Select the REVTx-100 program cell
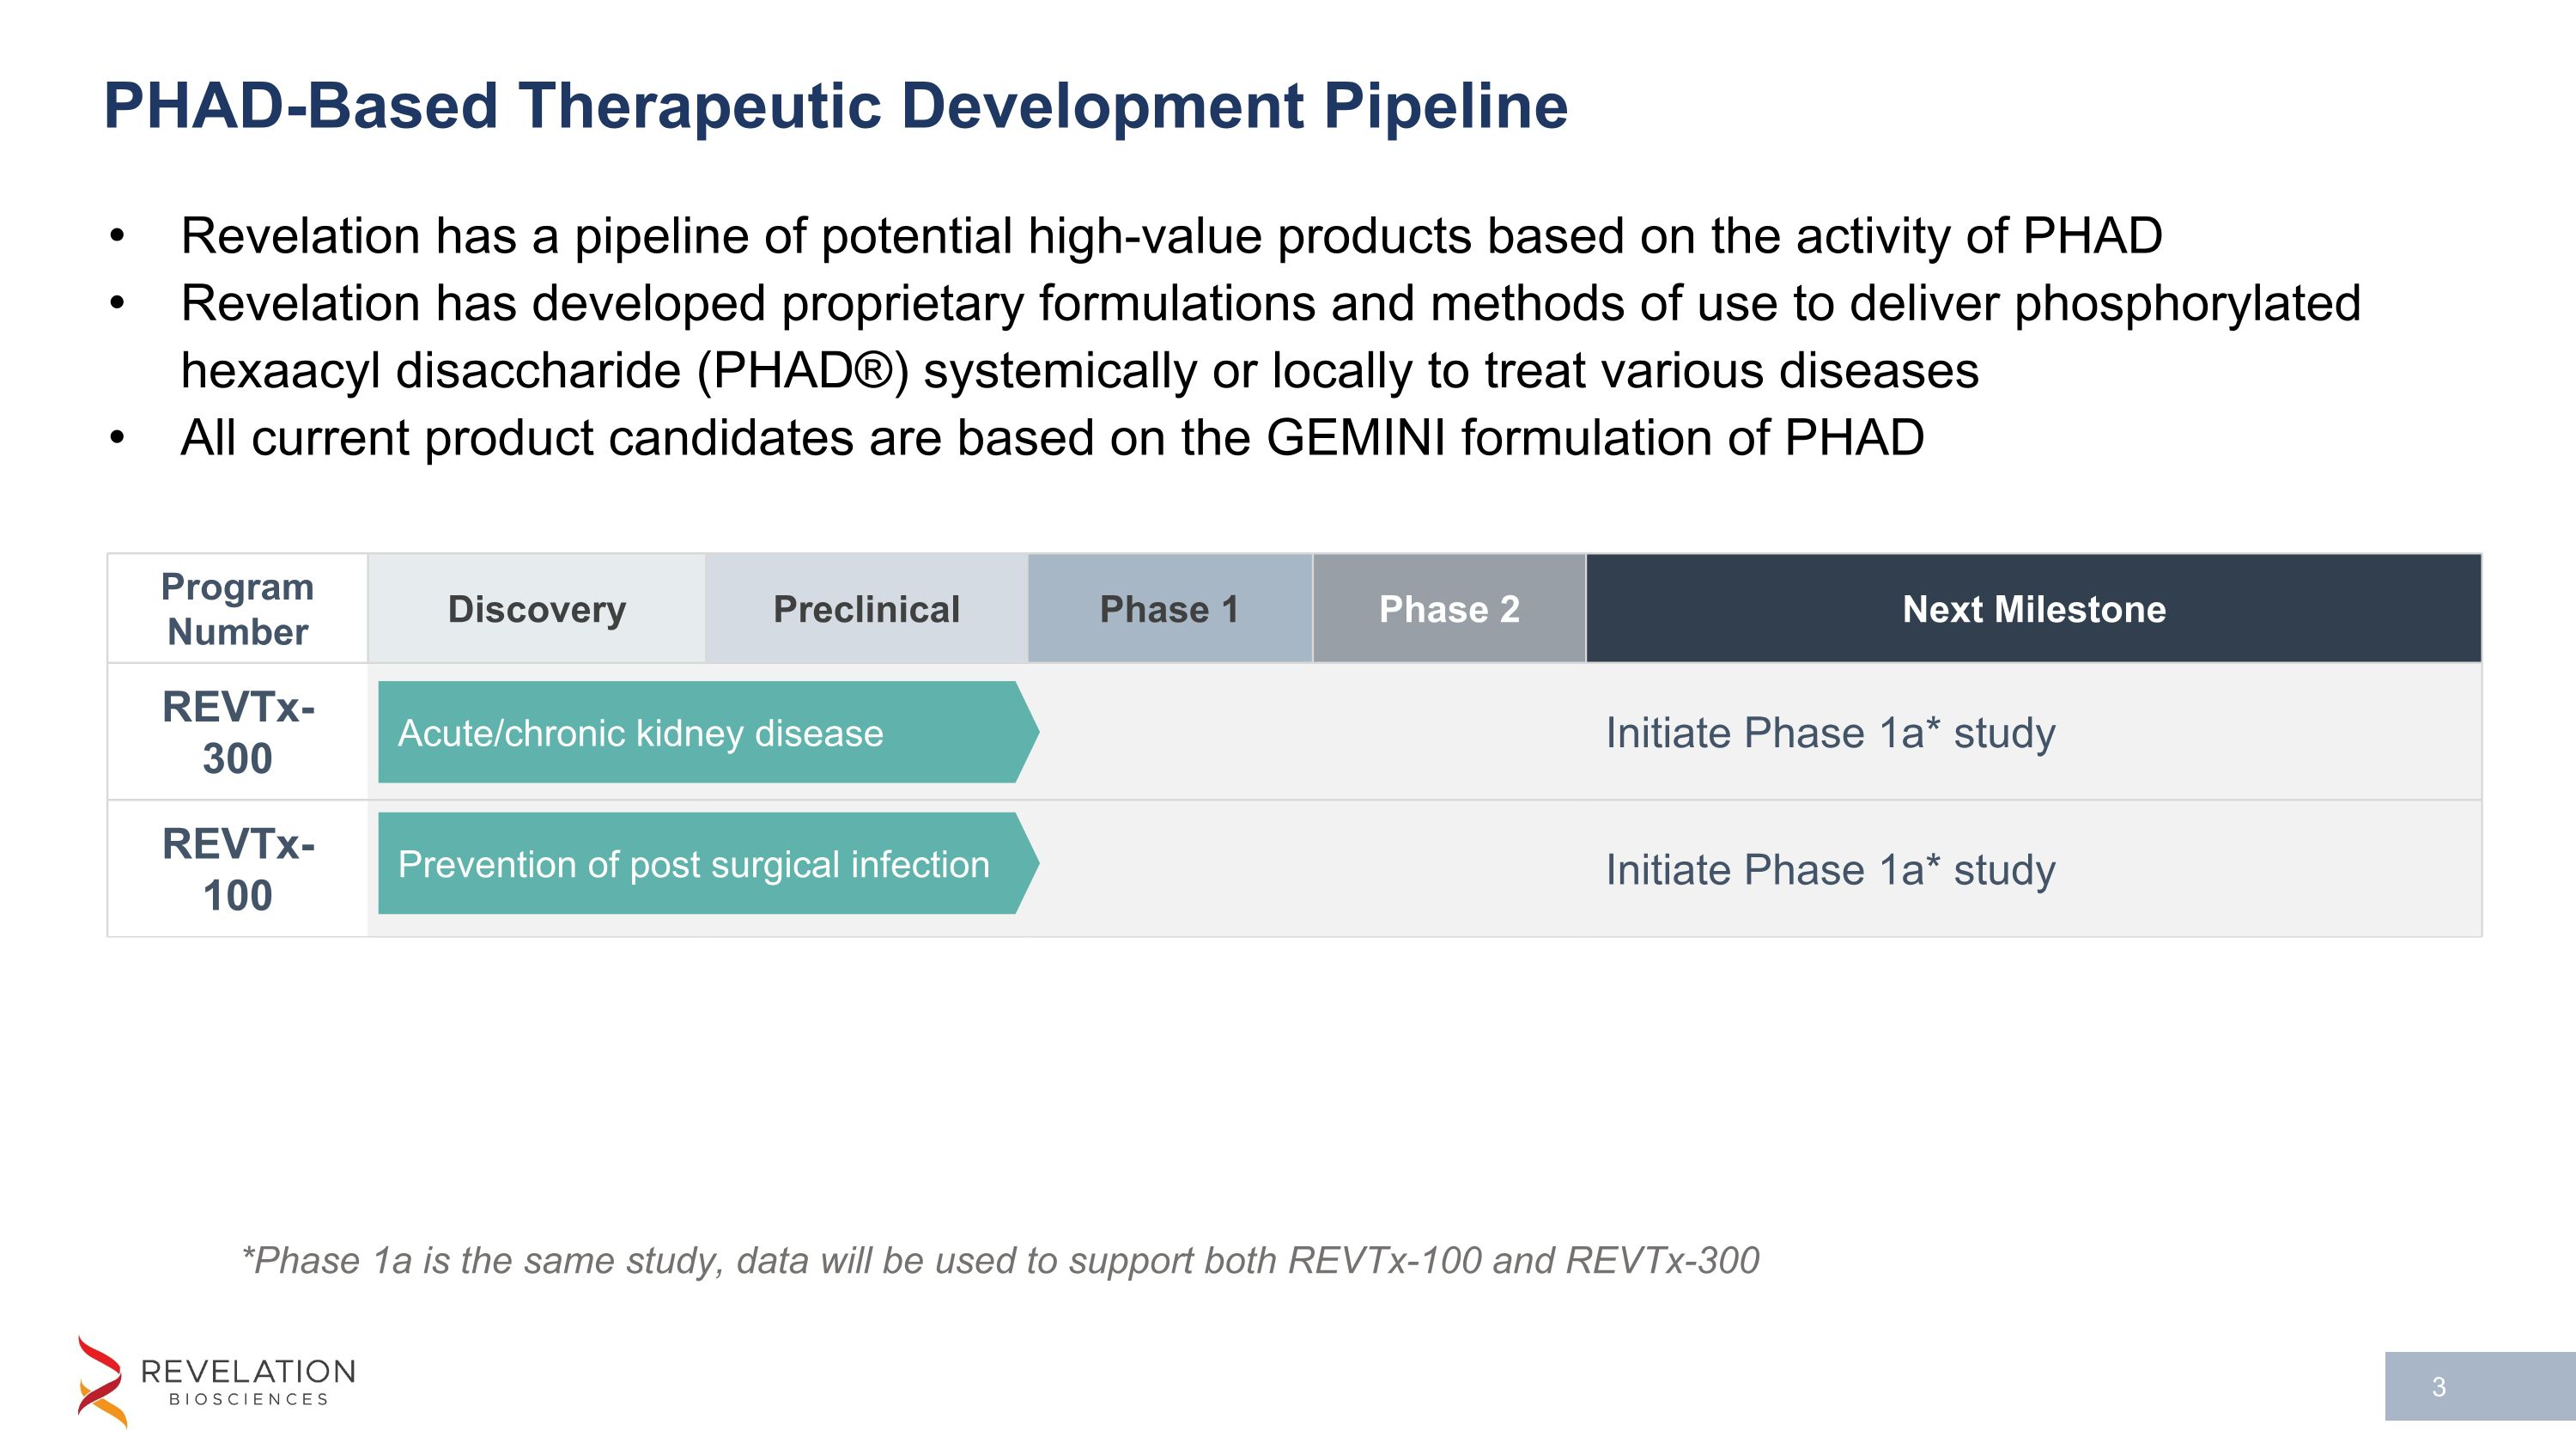Image resolution: width=2576 pixels, height=1449 pixels. coord(238,869)
